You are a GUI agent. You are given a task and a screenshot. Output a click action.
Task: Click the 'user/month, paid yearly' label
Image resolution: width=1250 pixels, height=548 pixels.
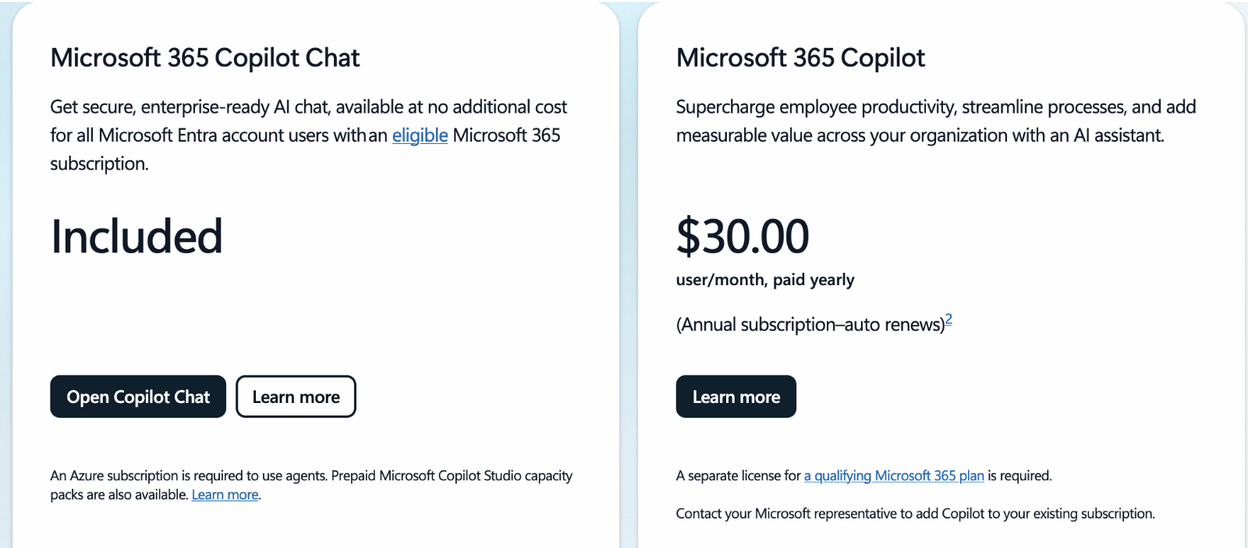click(x=765, y=280)
